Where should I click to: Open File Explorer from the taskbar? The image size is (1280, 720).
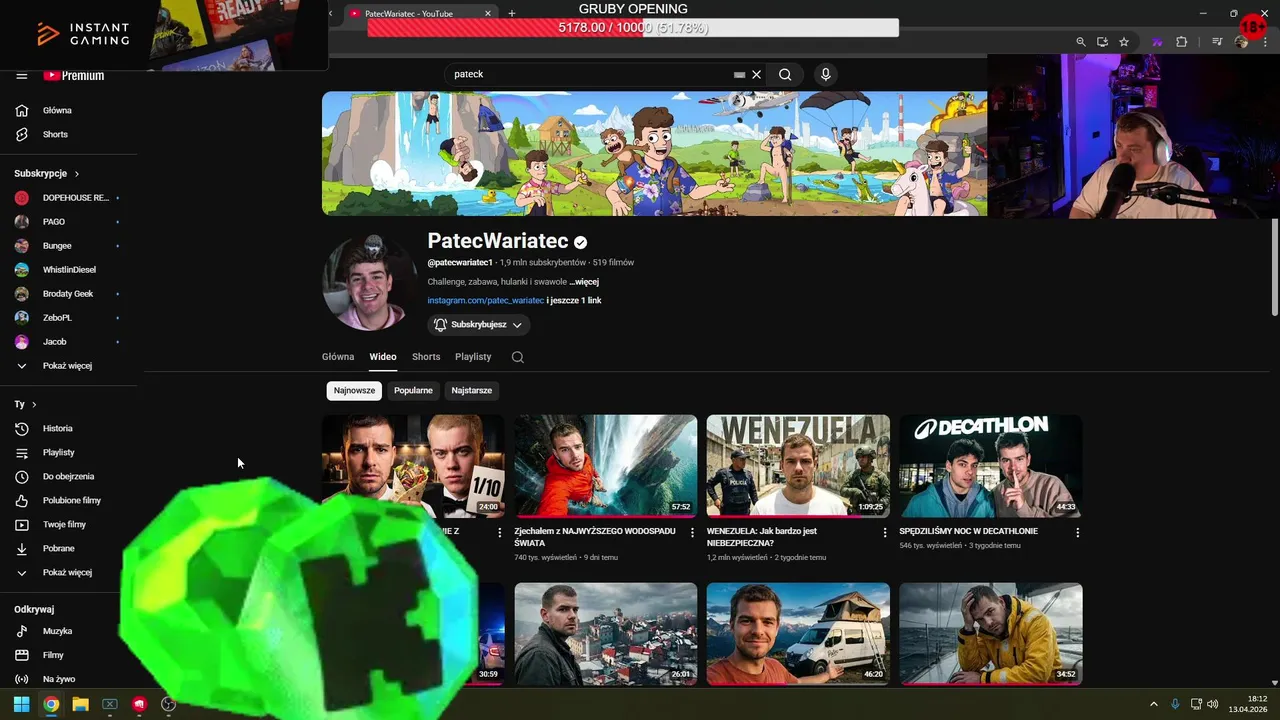click(80, 704)
